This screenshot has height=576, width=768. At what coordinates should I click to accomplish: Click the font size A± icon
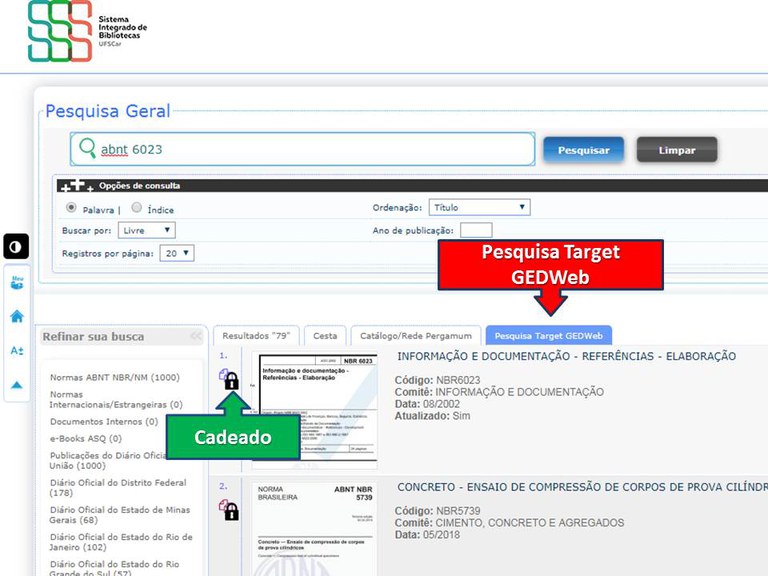pyautogui.click(x=17, y=351)
